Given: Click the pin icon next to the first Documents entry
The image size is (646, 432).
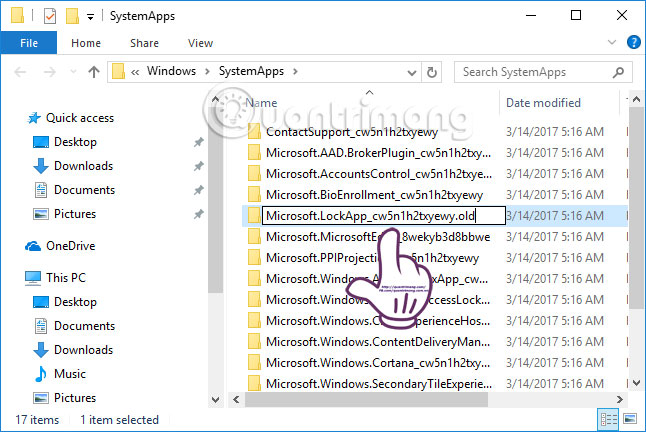Looking at the screenshot, I should pos(199,190).
